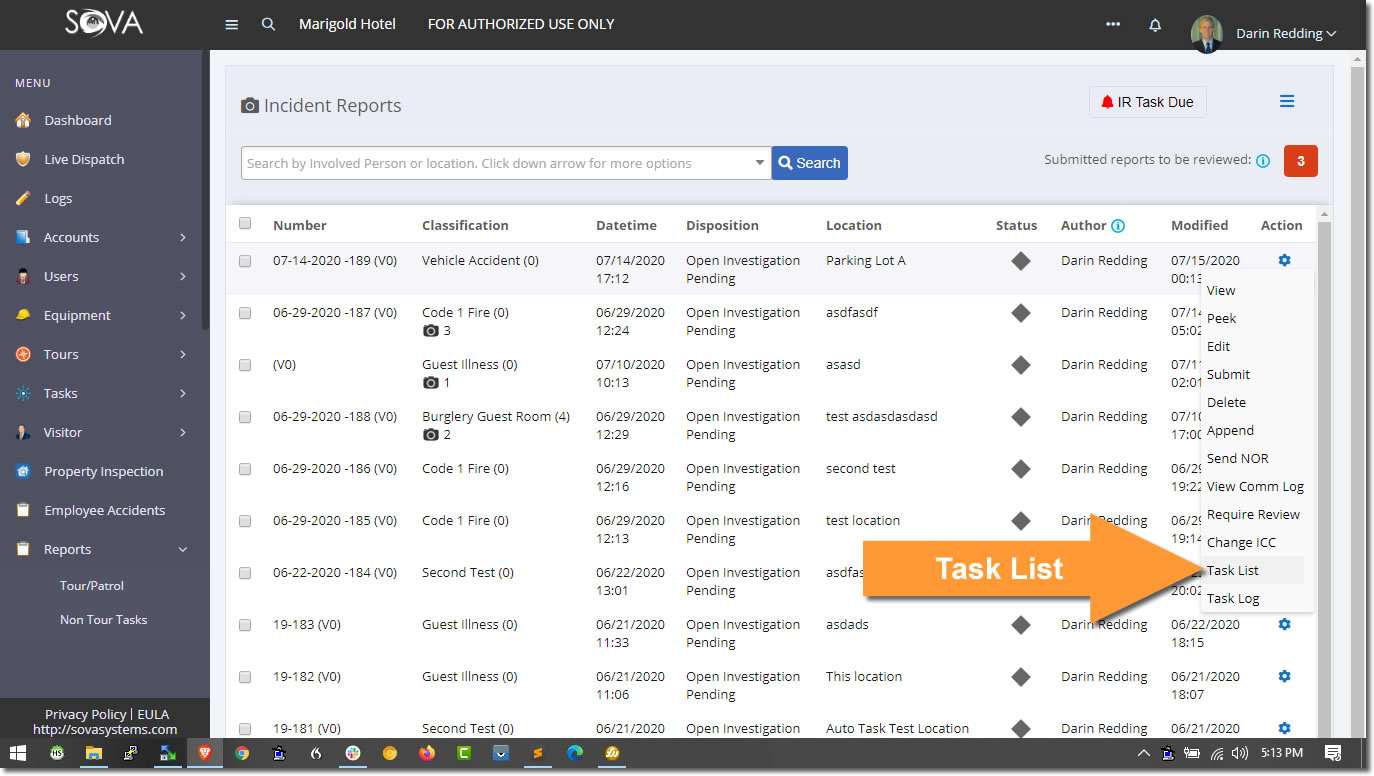Choose Require Review in action menu
The image size is (1374, 776).
tap(1253, 514)
